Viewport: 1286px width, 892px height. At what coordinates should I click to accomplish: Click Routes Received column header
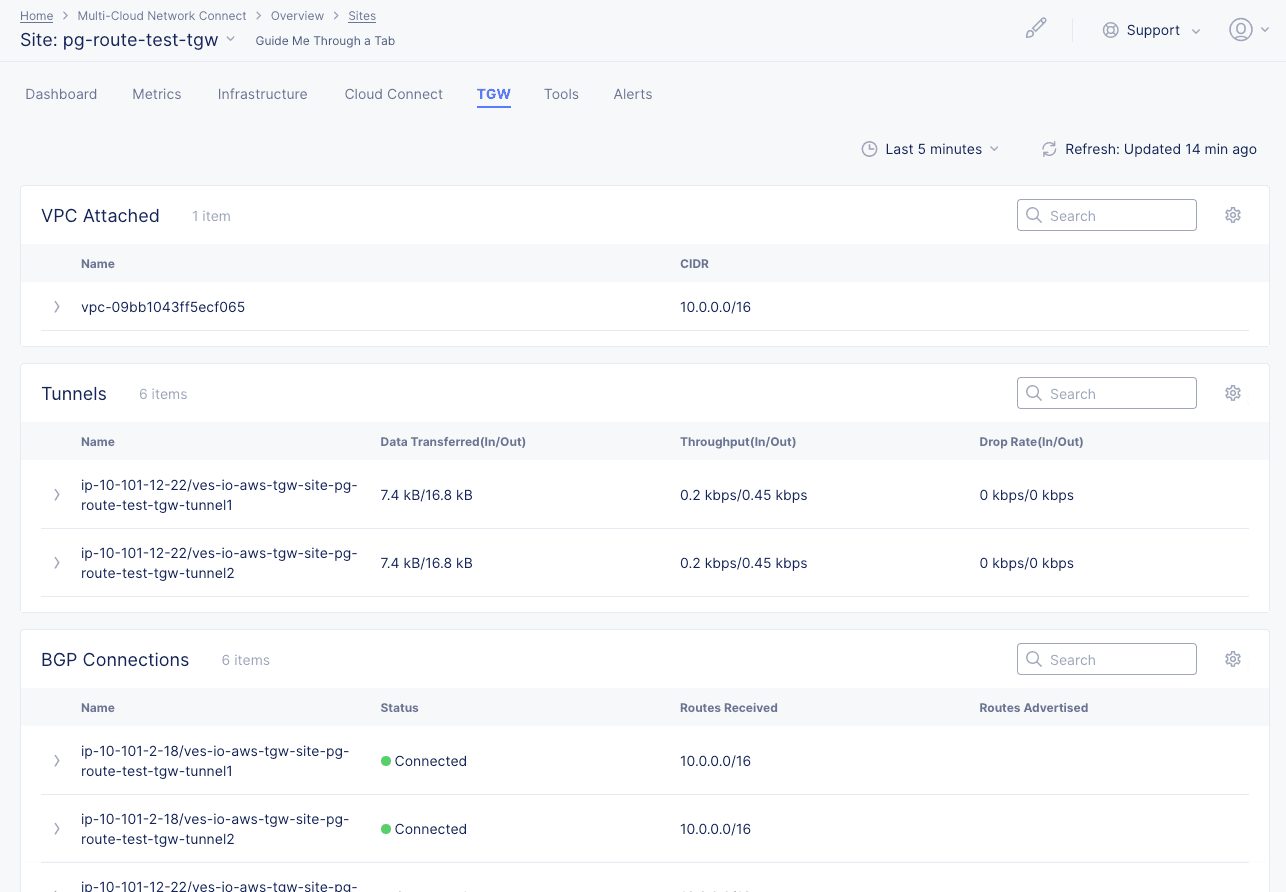pos(729,708)
